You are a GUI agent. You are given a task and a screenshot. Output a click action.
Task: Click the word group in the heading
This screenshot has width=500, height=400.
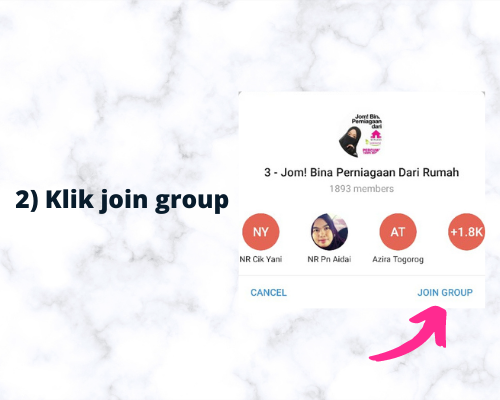[x=192, y=201]
